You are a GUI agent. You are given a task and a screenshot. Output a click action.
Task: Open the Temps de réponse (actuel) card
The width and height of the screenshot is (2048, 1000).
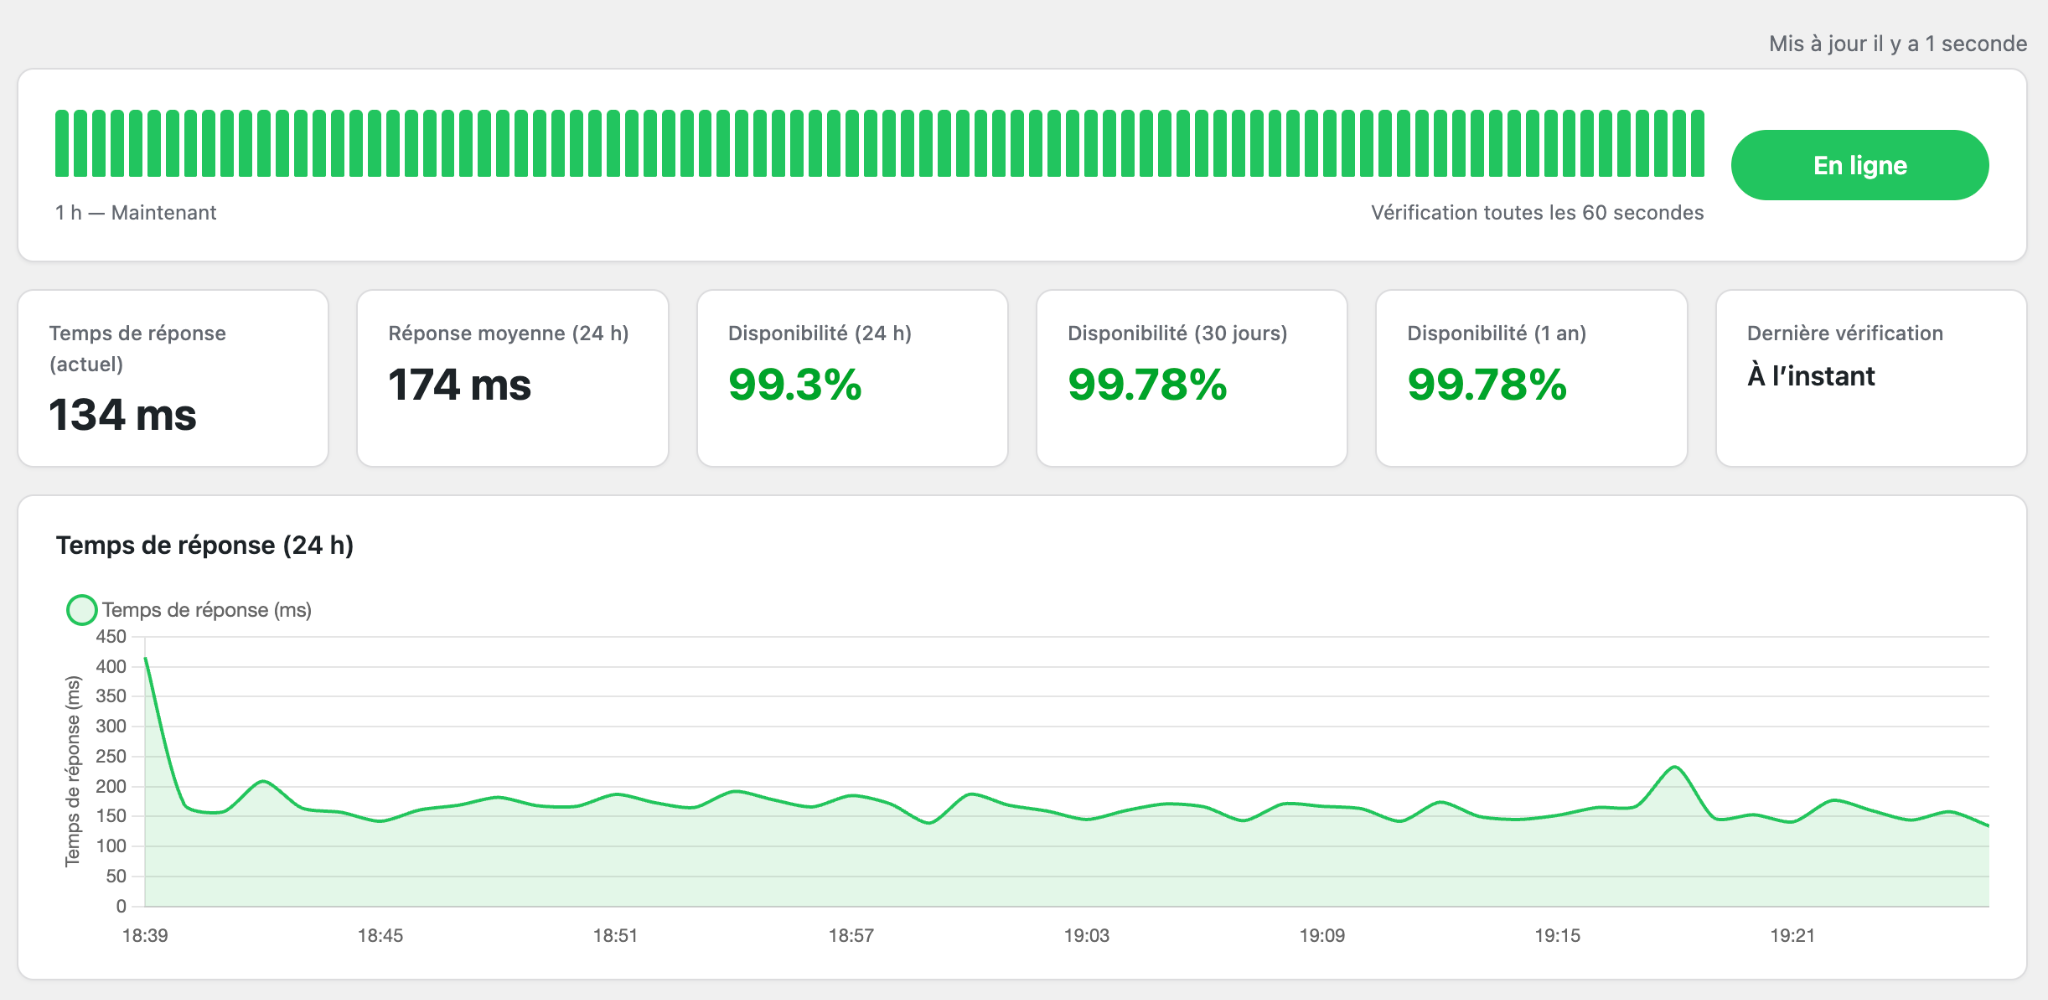coord(173,378)
